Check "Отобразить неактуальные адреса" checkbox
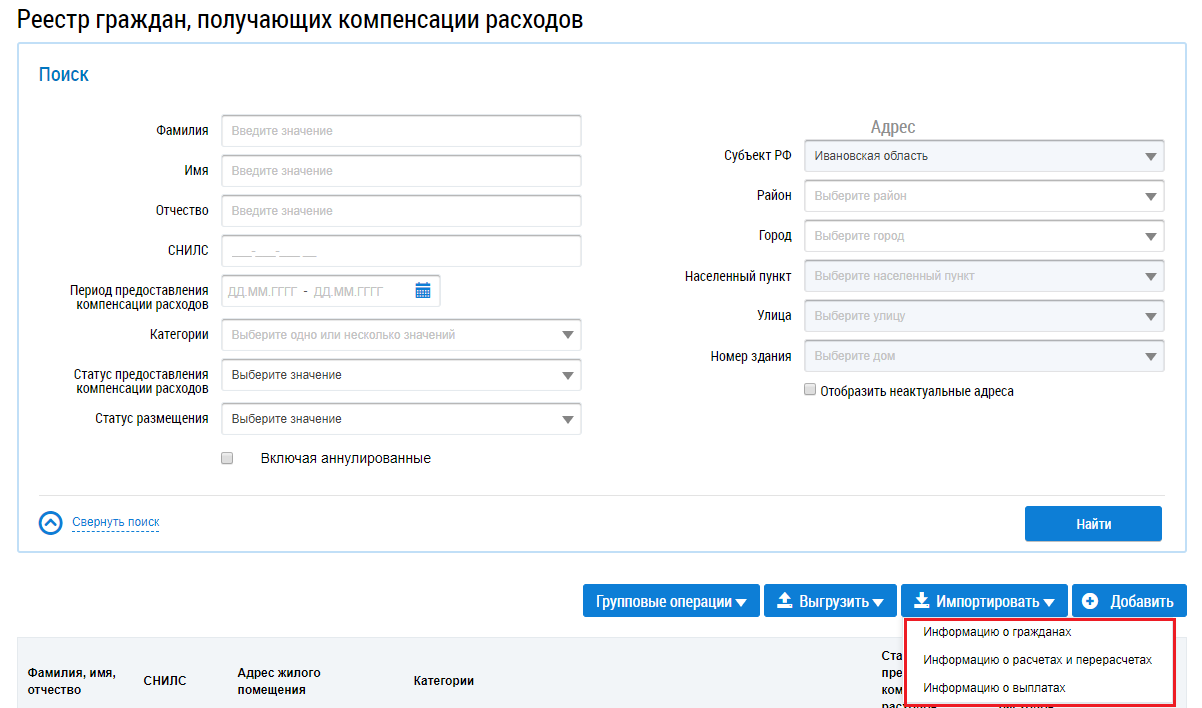The width and height of the screenshot is (1202, 708). (810, 391)
